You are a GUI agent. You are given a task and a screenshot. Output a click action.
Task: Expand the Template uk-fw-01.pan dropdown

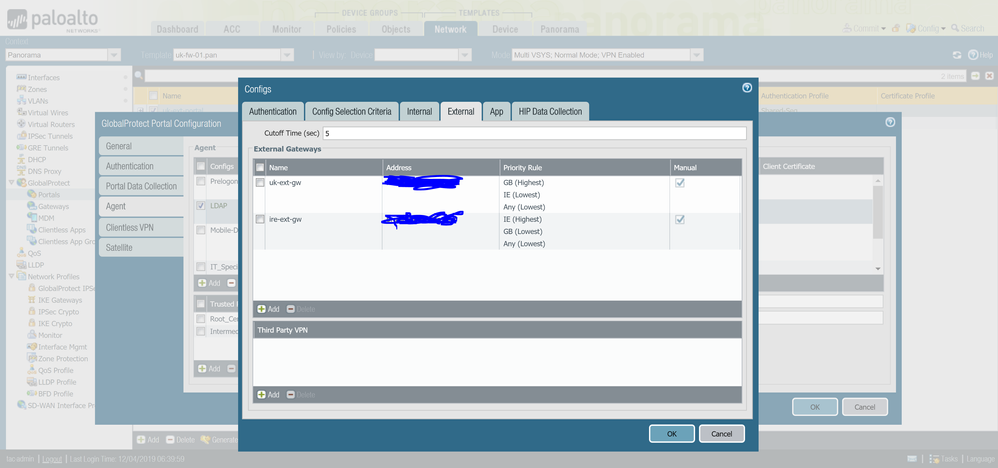[x=287, y=55]
